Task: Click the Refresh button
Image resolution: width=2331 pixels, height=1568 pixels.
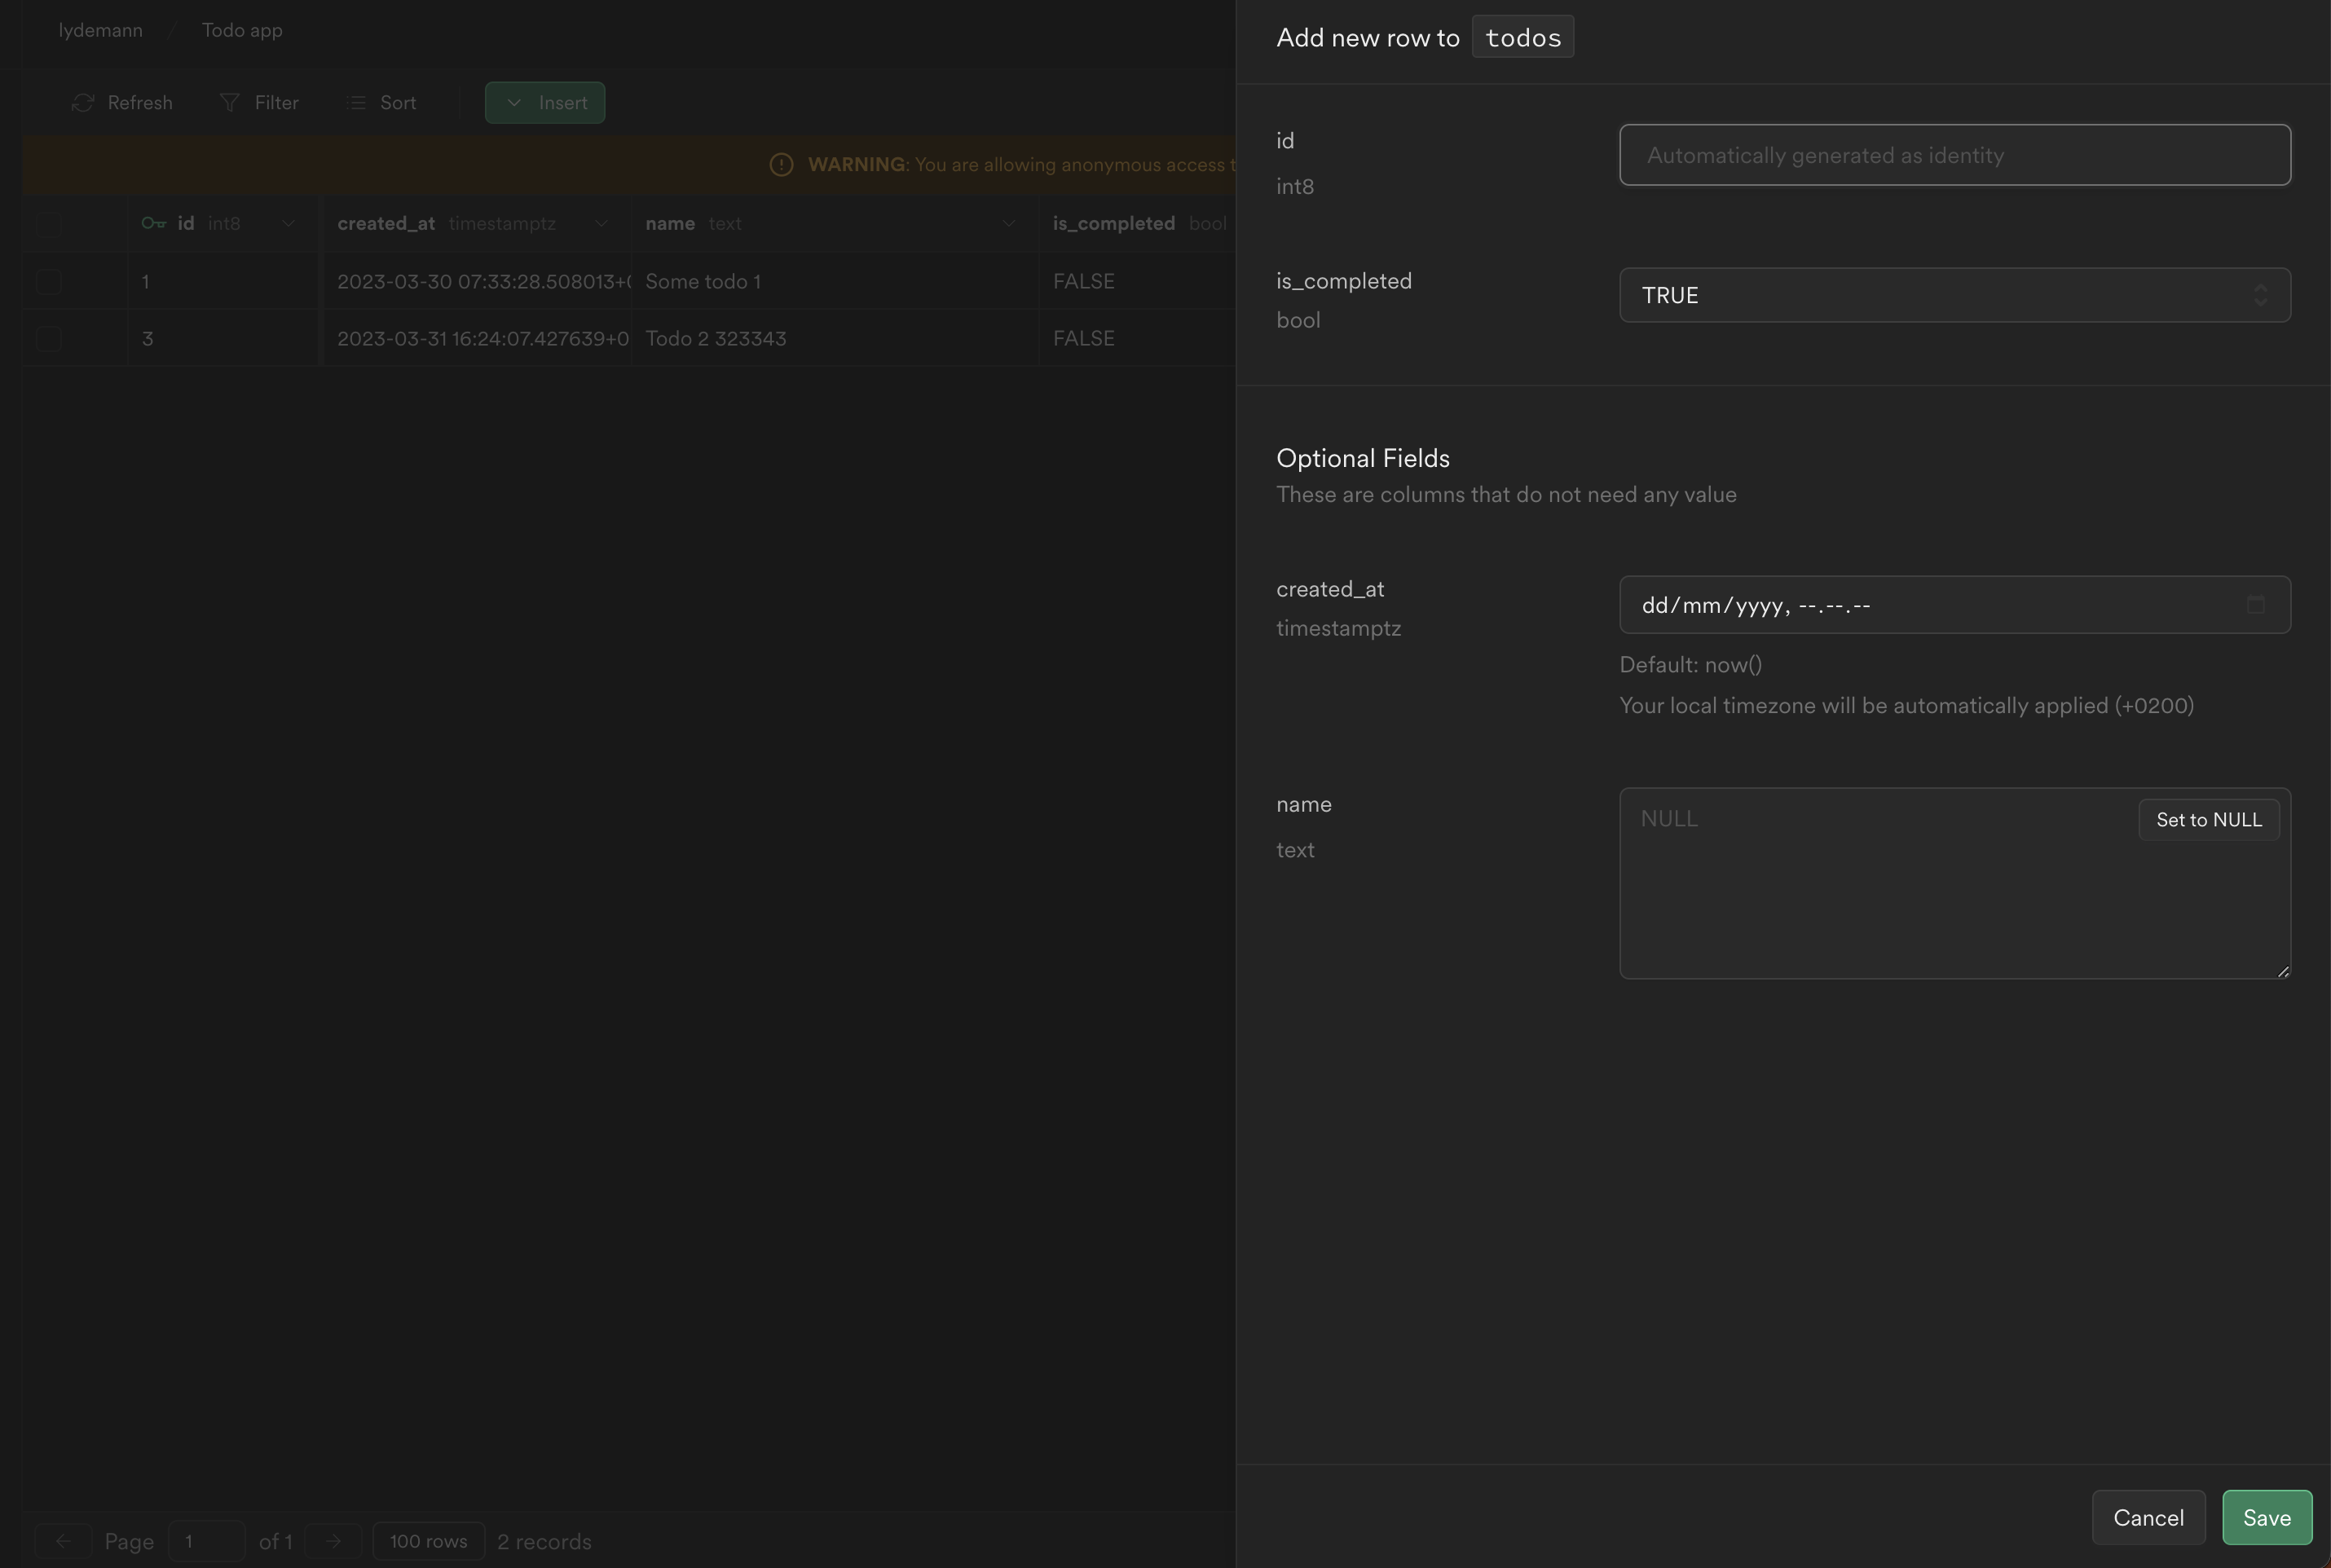Action: [x=122, y=103]
